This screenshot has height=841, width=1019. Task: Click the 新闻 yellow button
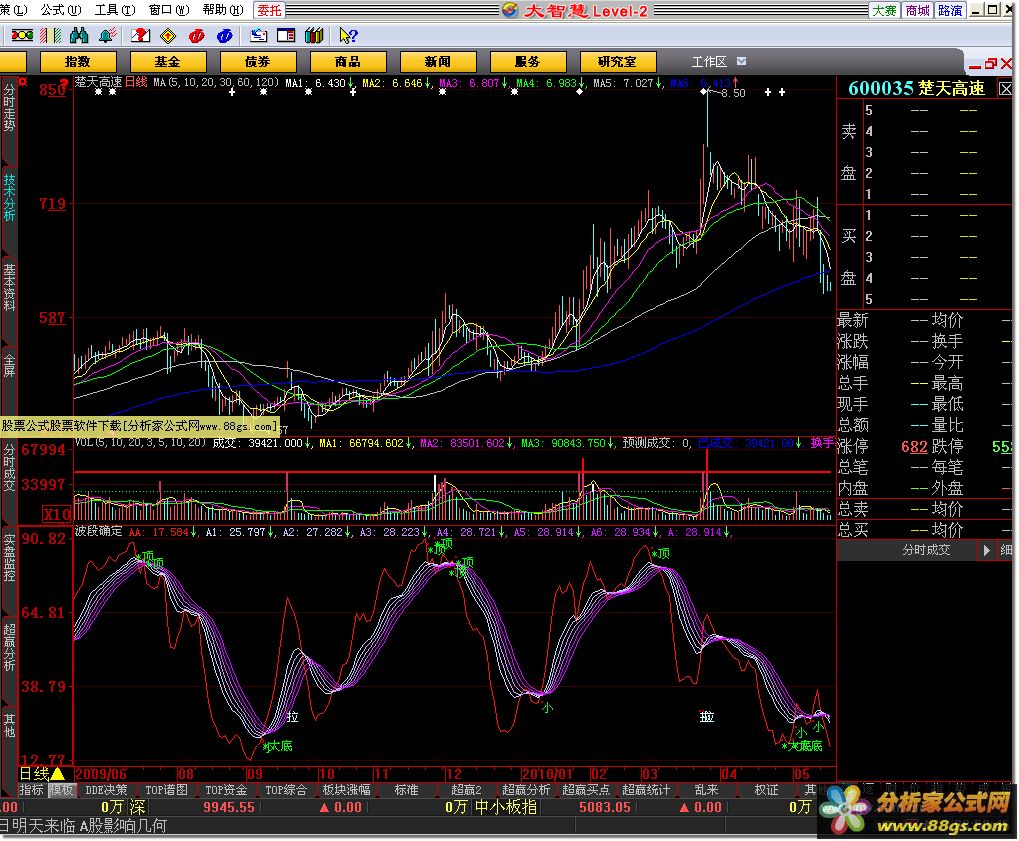pyautogui.click(x=438, y=62)
